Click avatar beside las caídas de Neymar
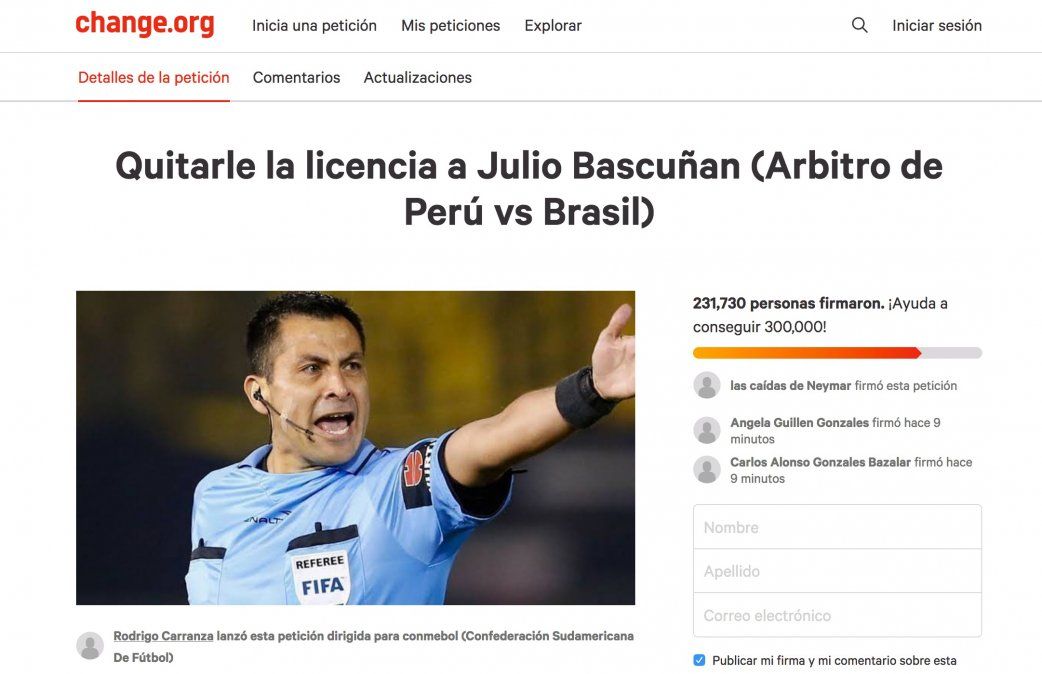This screenshot has height=674, width=1042. click(706, 386)
